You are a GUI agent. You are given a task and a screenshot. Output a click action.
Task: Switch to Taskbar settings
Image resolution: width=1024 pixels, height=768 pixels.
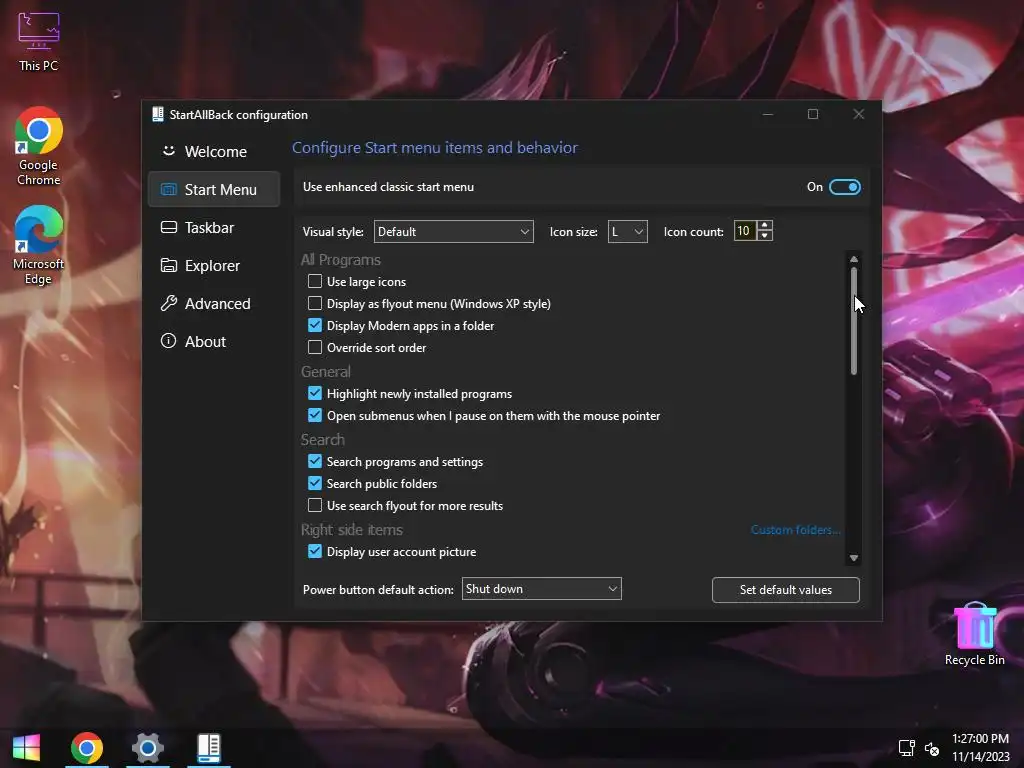click(x=214, y=227)
